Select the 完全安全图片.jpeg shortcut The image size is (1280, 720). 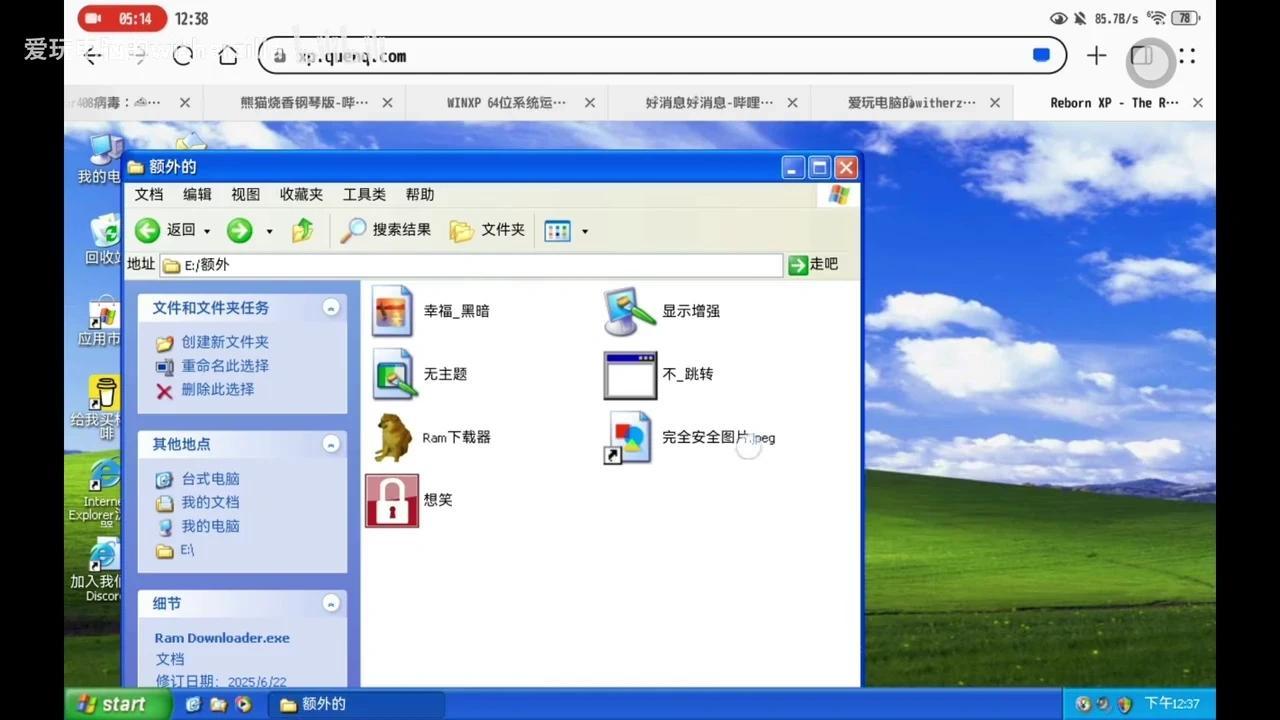point(628,438)
